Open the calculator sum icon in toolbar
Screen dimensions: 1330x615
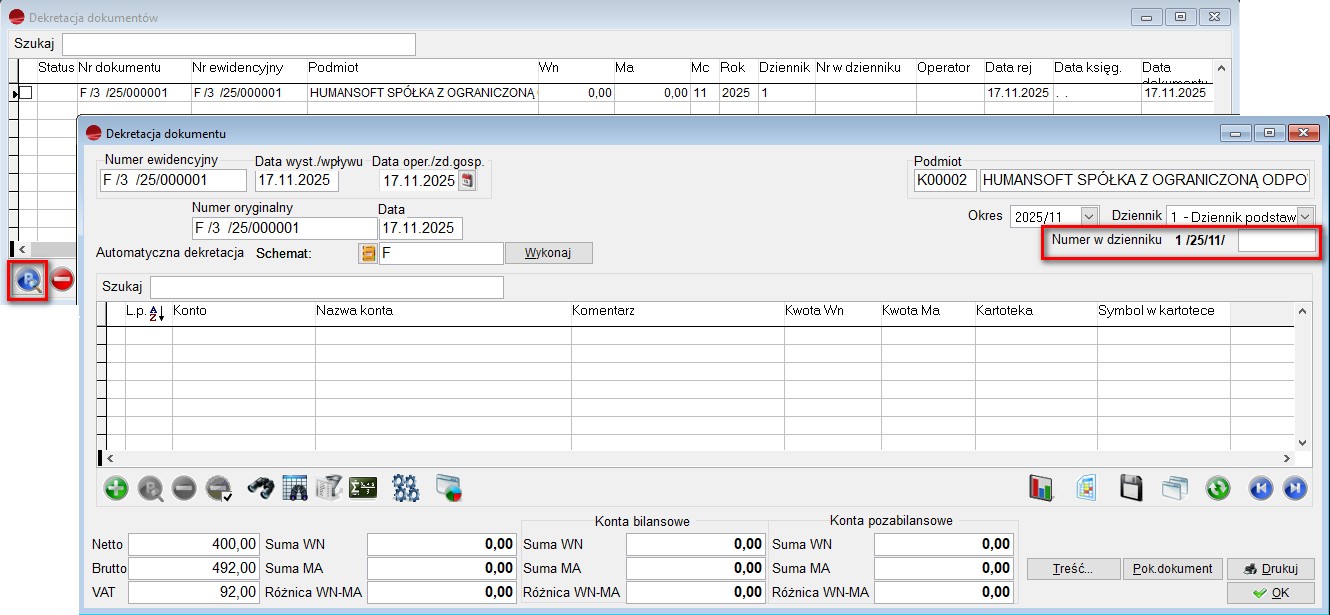(362, 488)
